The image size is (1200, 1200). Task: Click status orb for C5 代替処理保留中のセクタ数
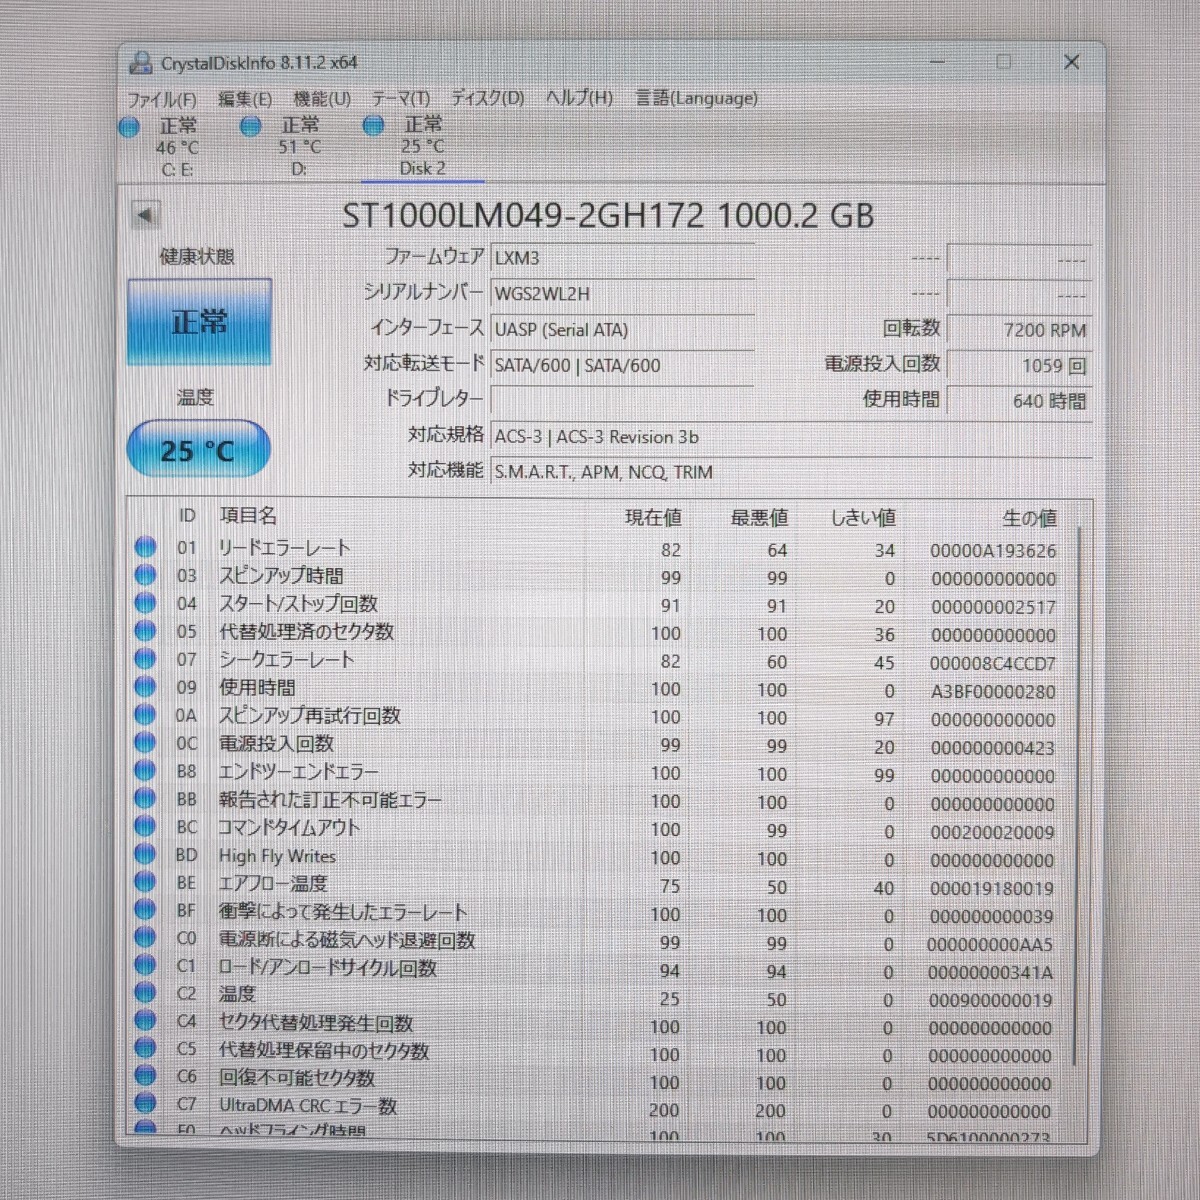pyautogui.click(x=145, y=1049)
